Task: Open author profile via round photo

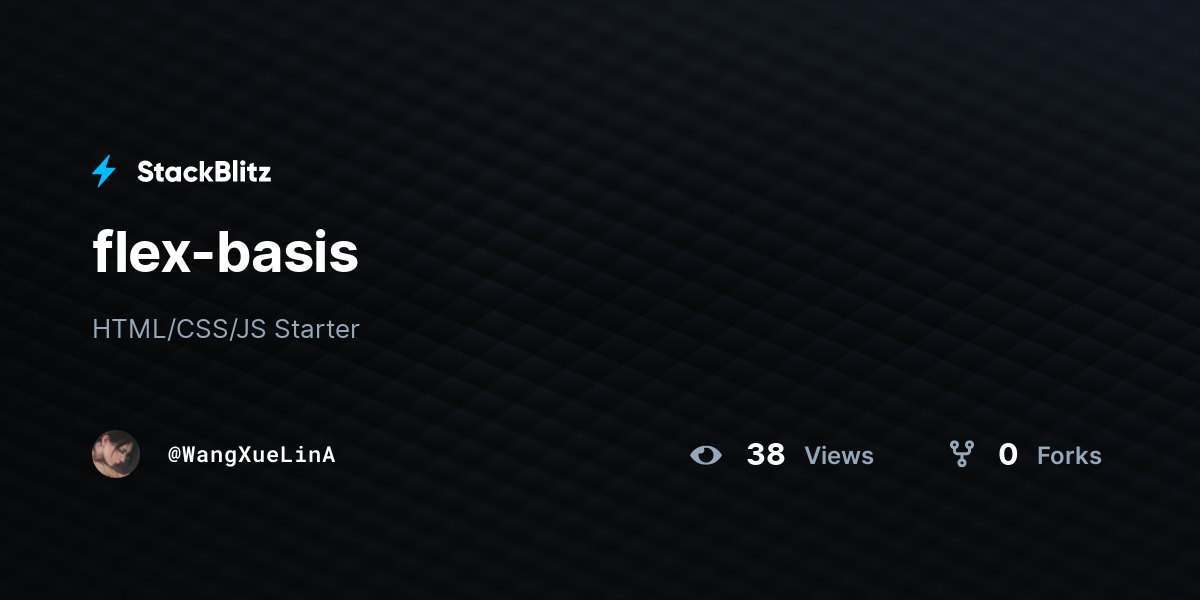Action: tap(116, 454)
